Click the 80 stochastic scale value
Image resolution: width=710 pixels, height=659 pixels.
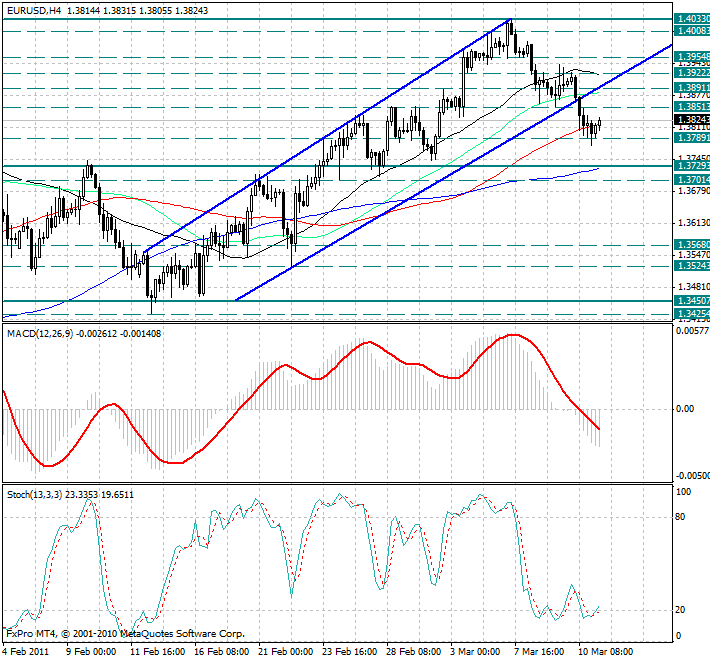pos(680,517)
